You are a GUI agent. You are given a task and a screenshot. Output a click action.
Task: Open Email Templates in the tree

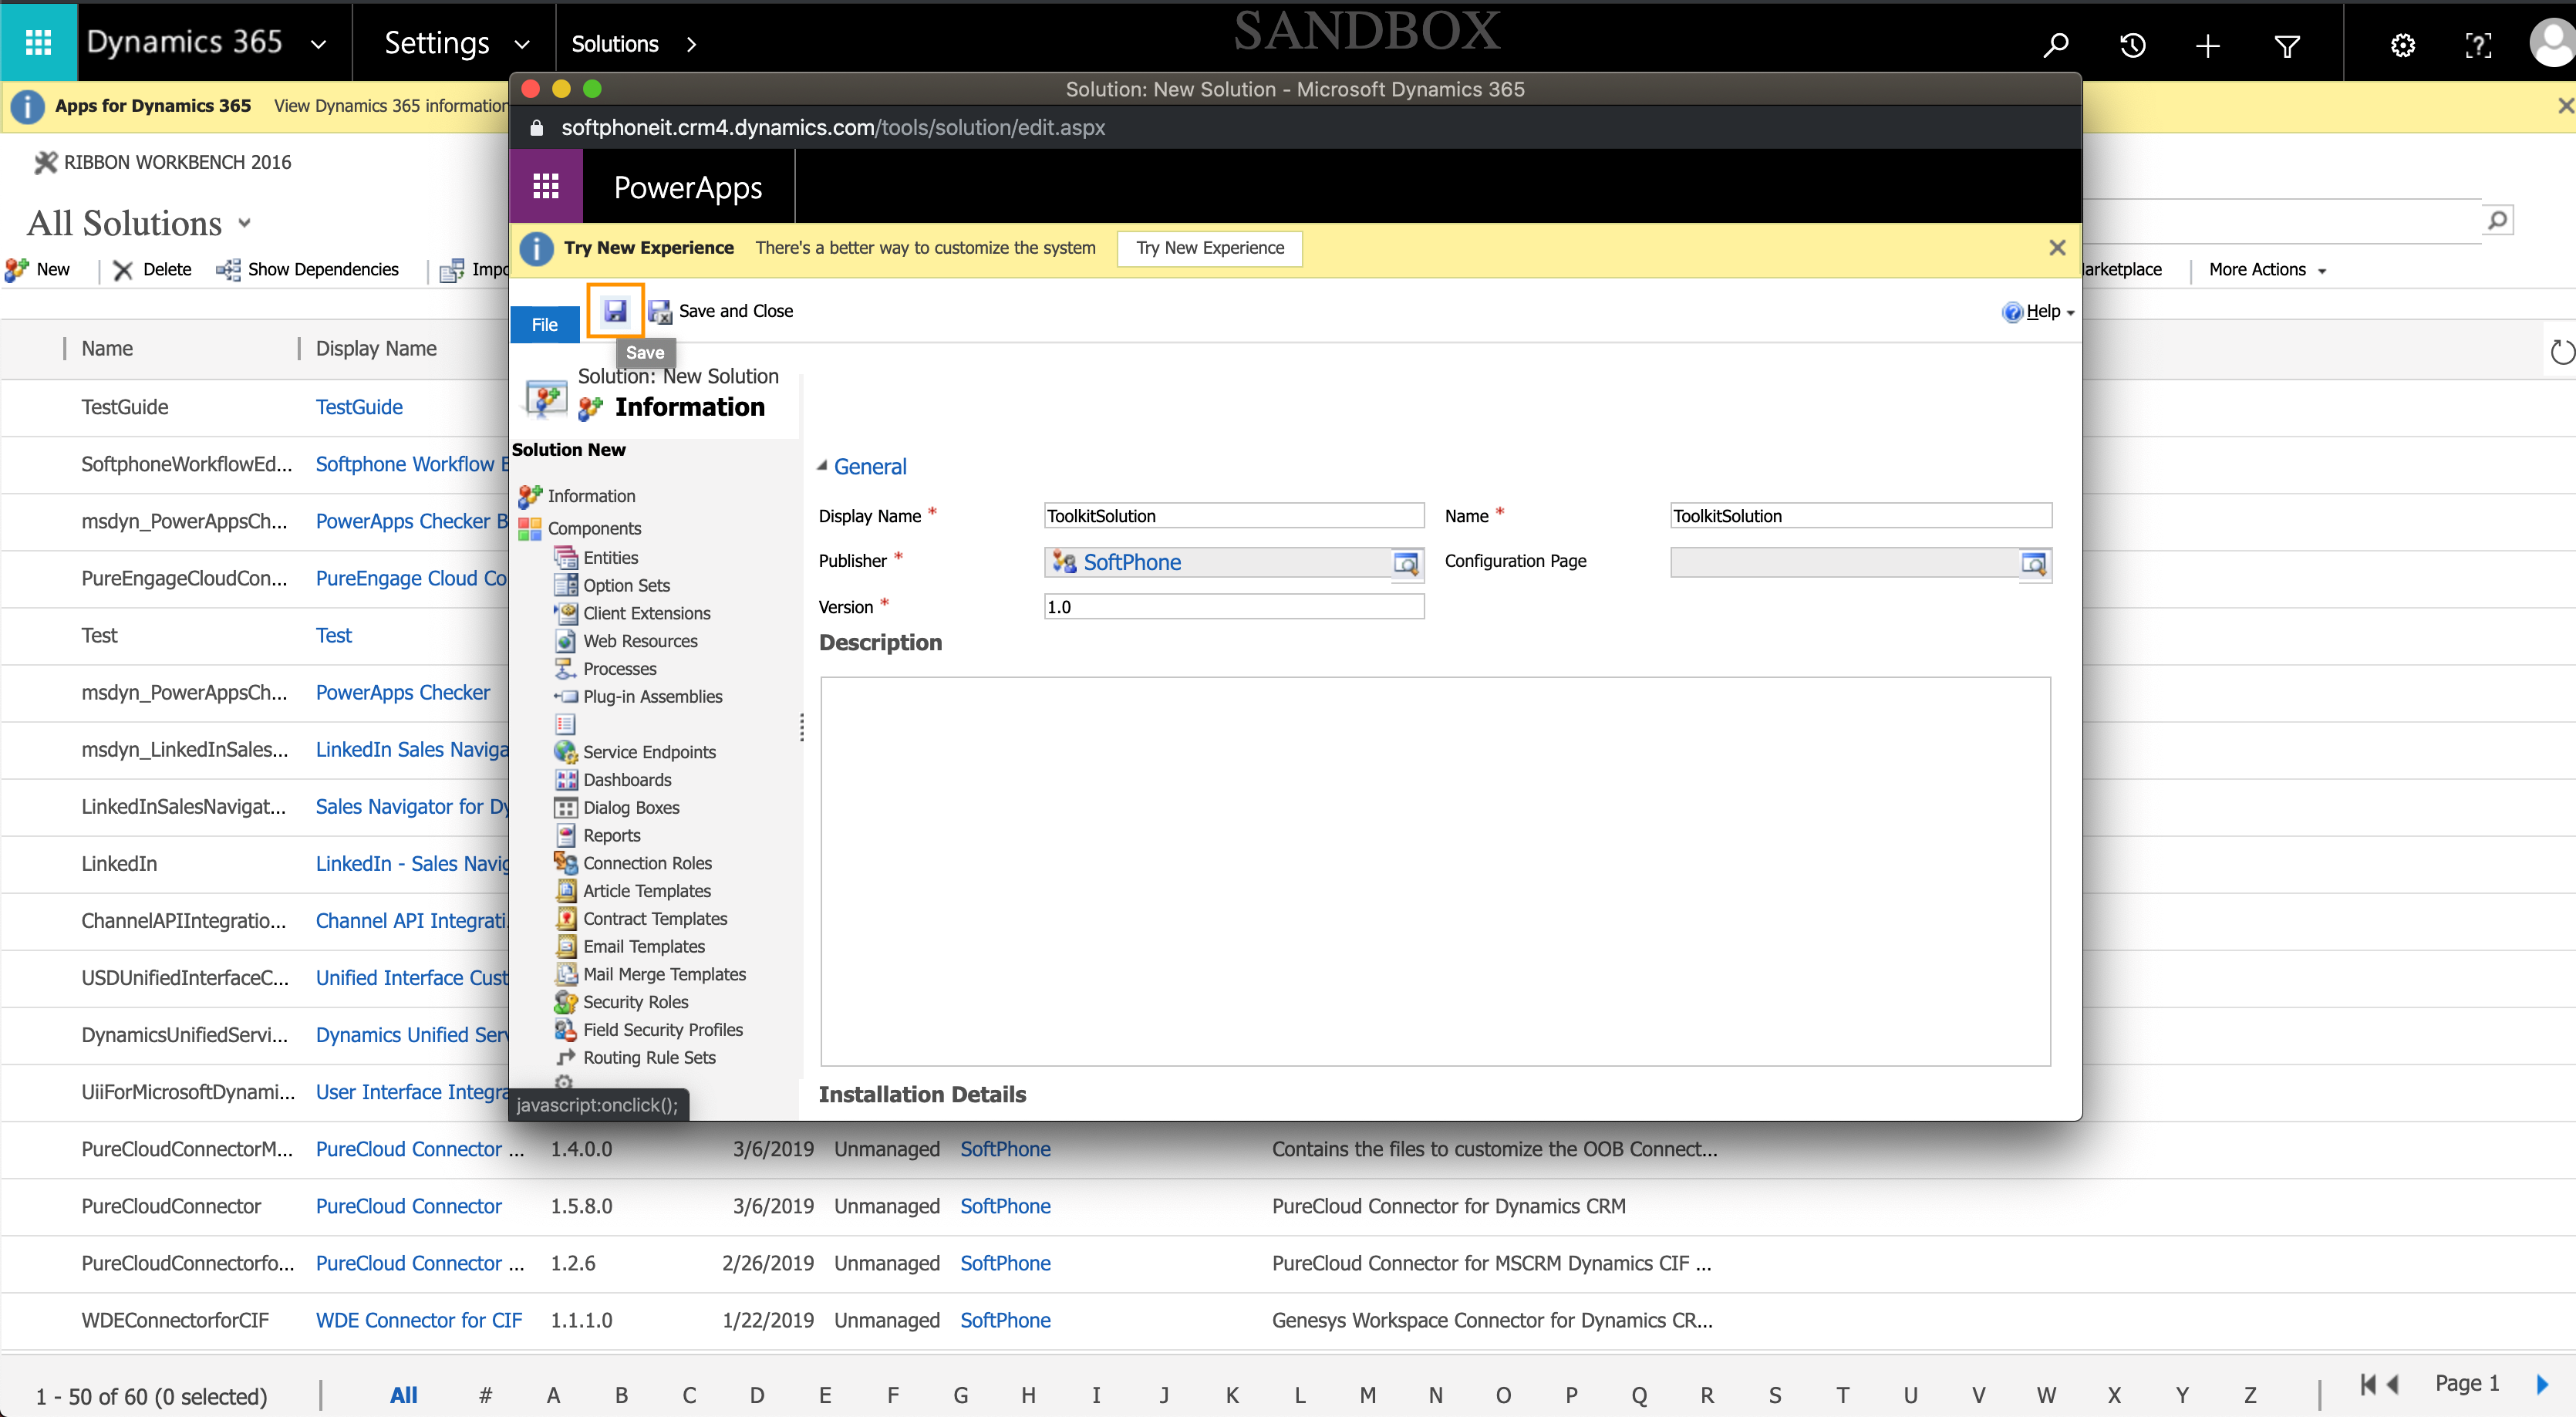coord(644,946)
